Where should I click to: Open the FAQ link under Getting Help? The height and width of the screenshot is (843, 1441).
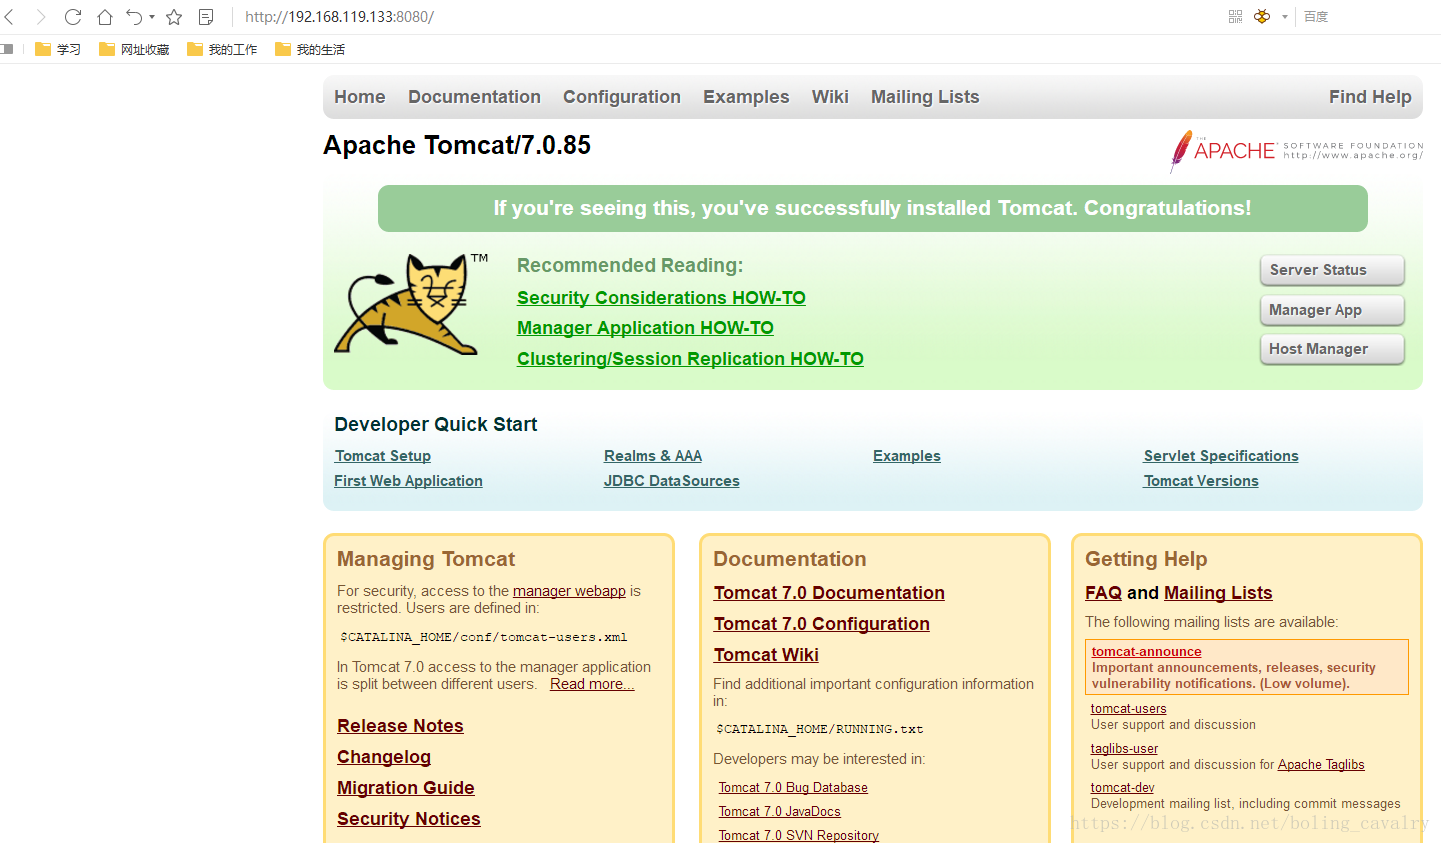pyautogui.click(x=1104, y=593)
